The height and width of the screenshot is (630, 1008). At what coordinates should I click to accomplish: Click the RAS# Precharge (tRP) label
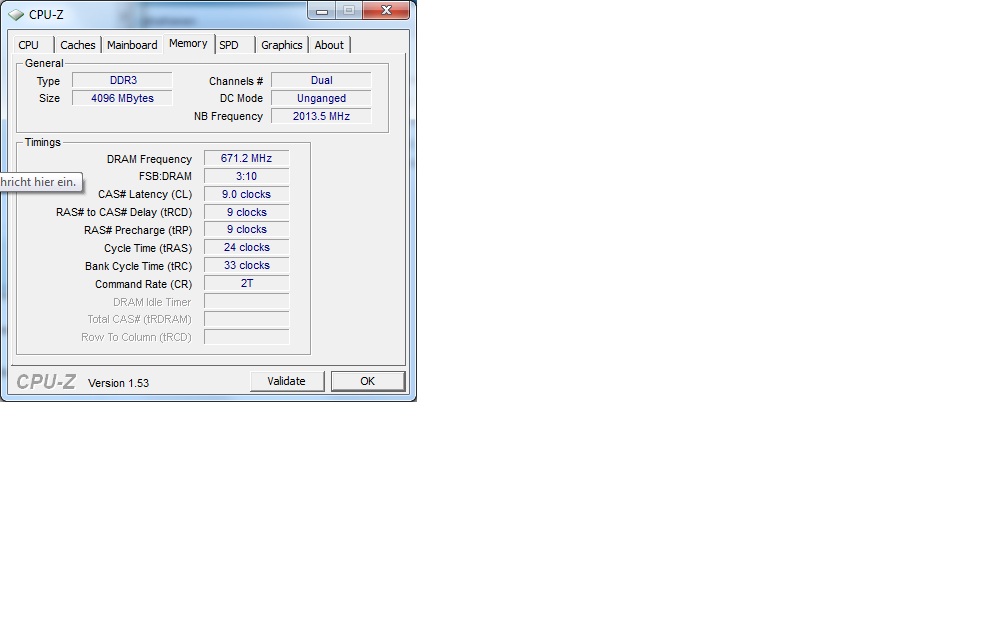(x=138, y=230)
